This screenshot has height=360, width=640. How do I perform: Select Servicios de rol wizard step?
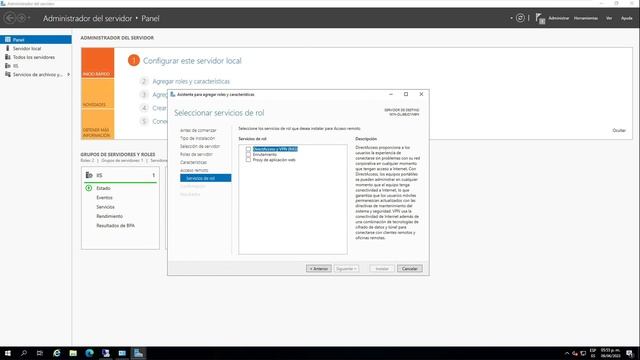(205, 178)
